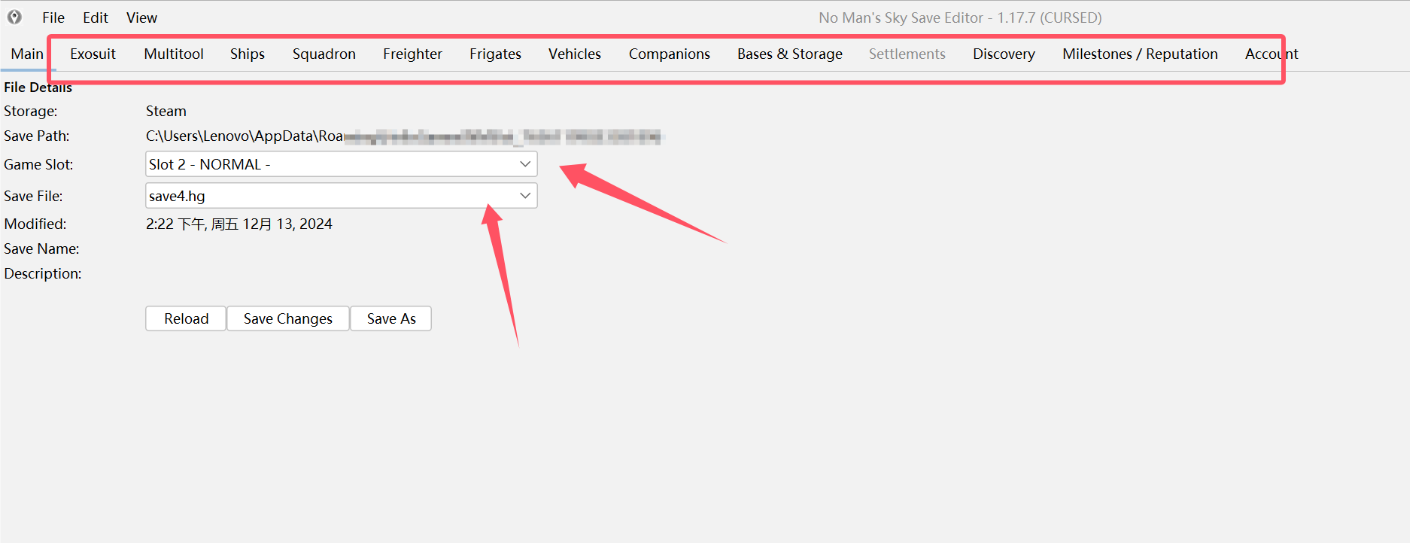Open the File menu
Viewport: 1410px width, 543px height.
(53, 18)
